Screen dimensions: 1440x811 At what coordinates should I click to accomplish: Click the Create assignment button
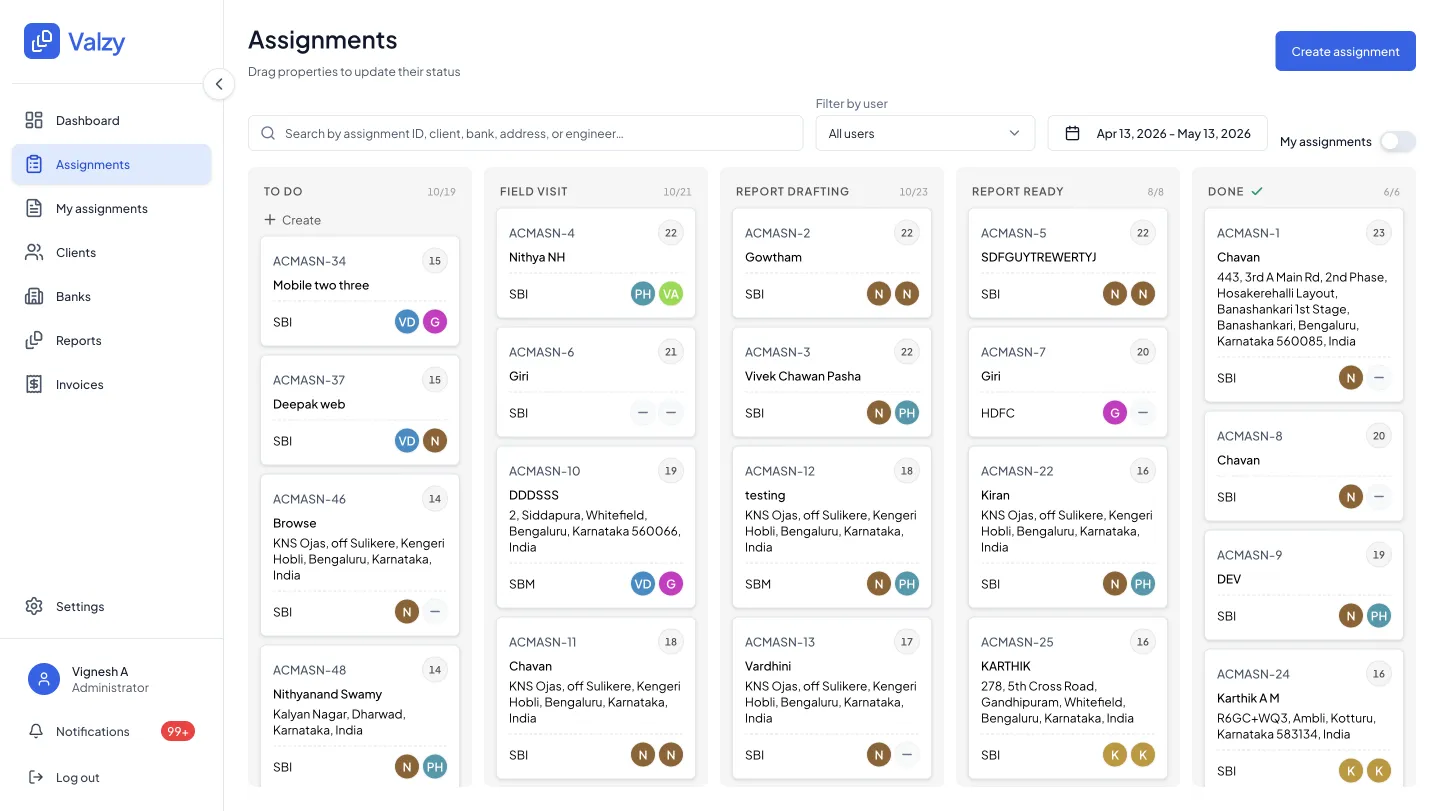(x=1345, y=51)
